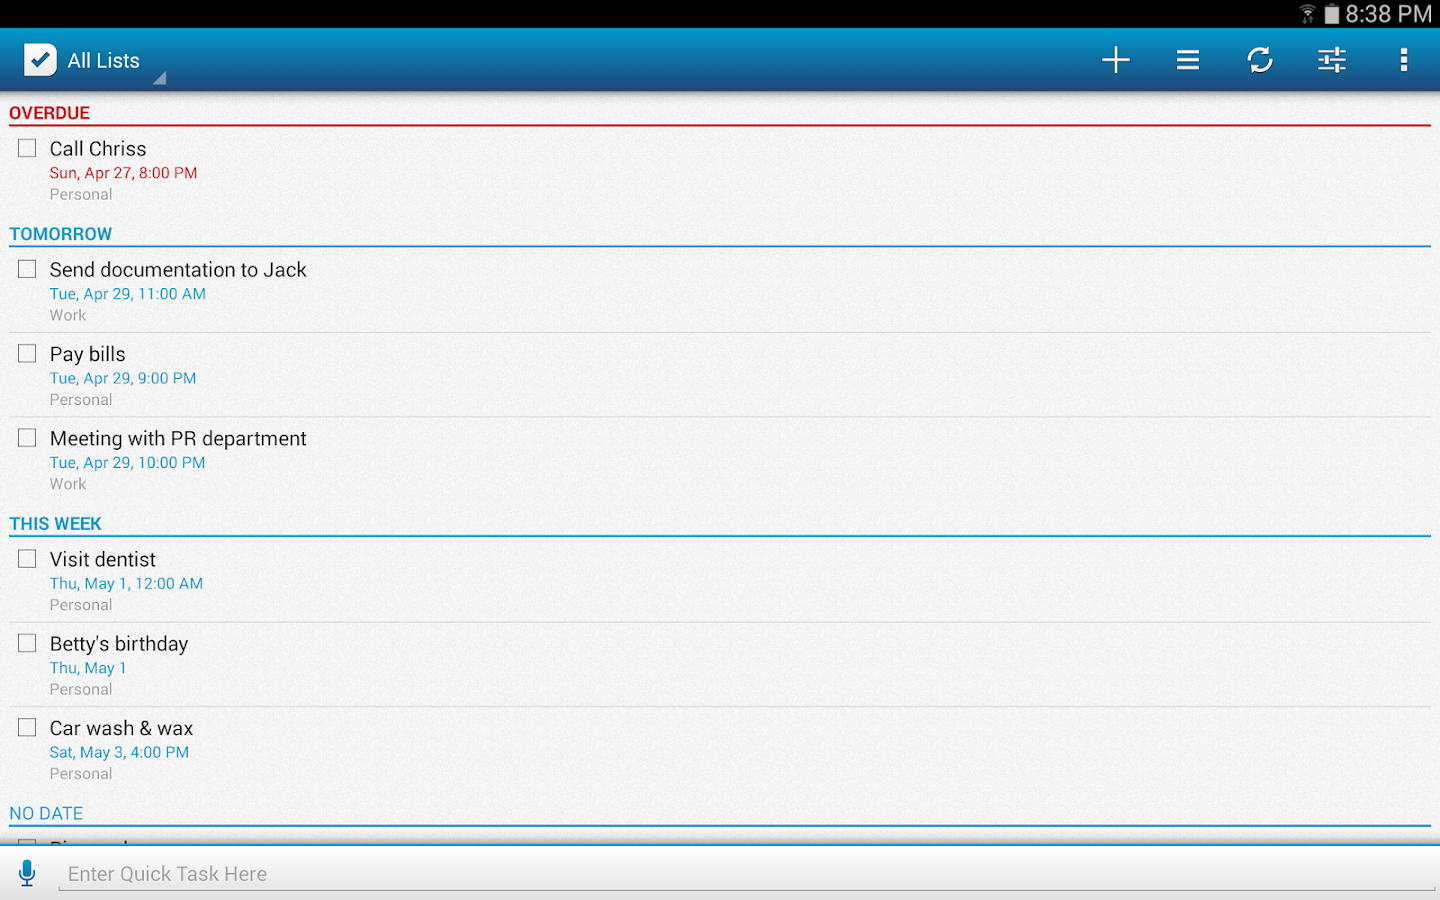Check off the Call Chriss task

[27, 148]
